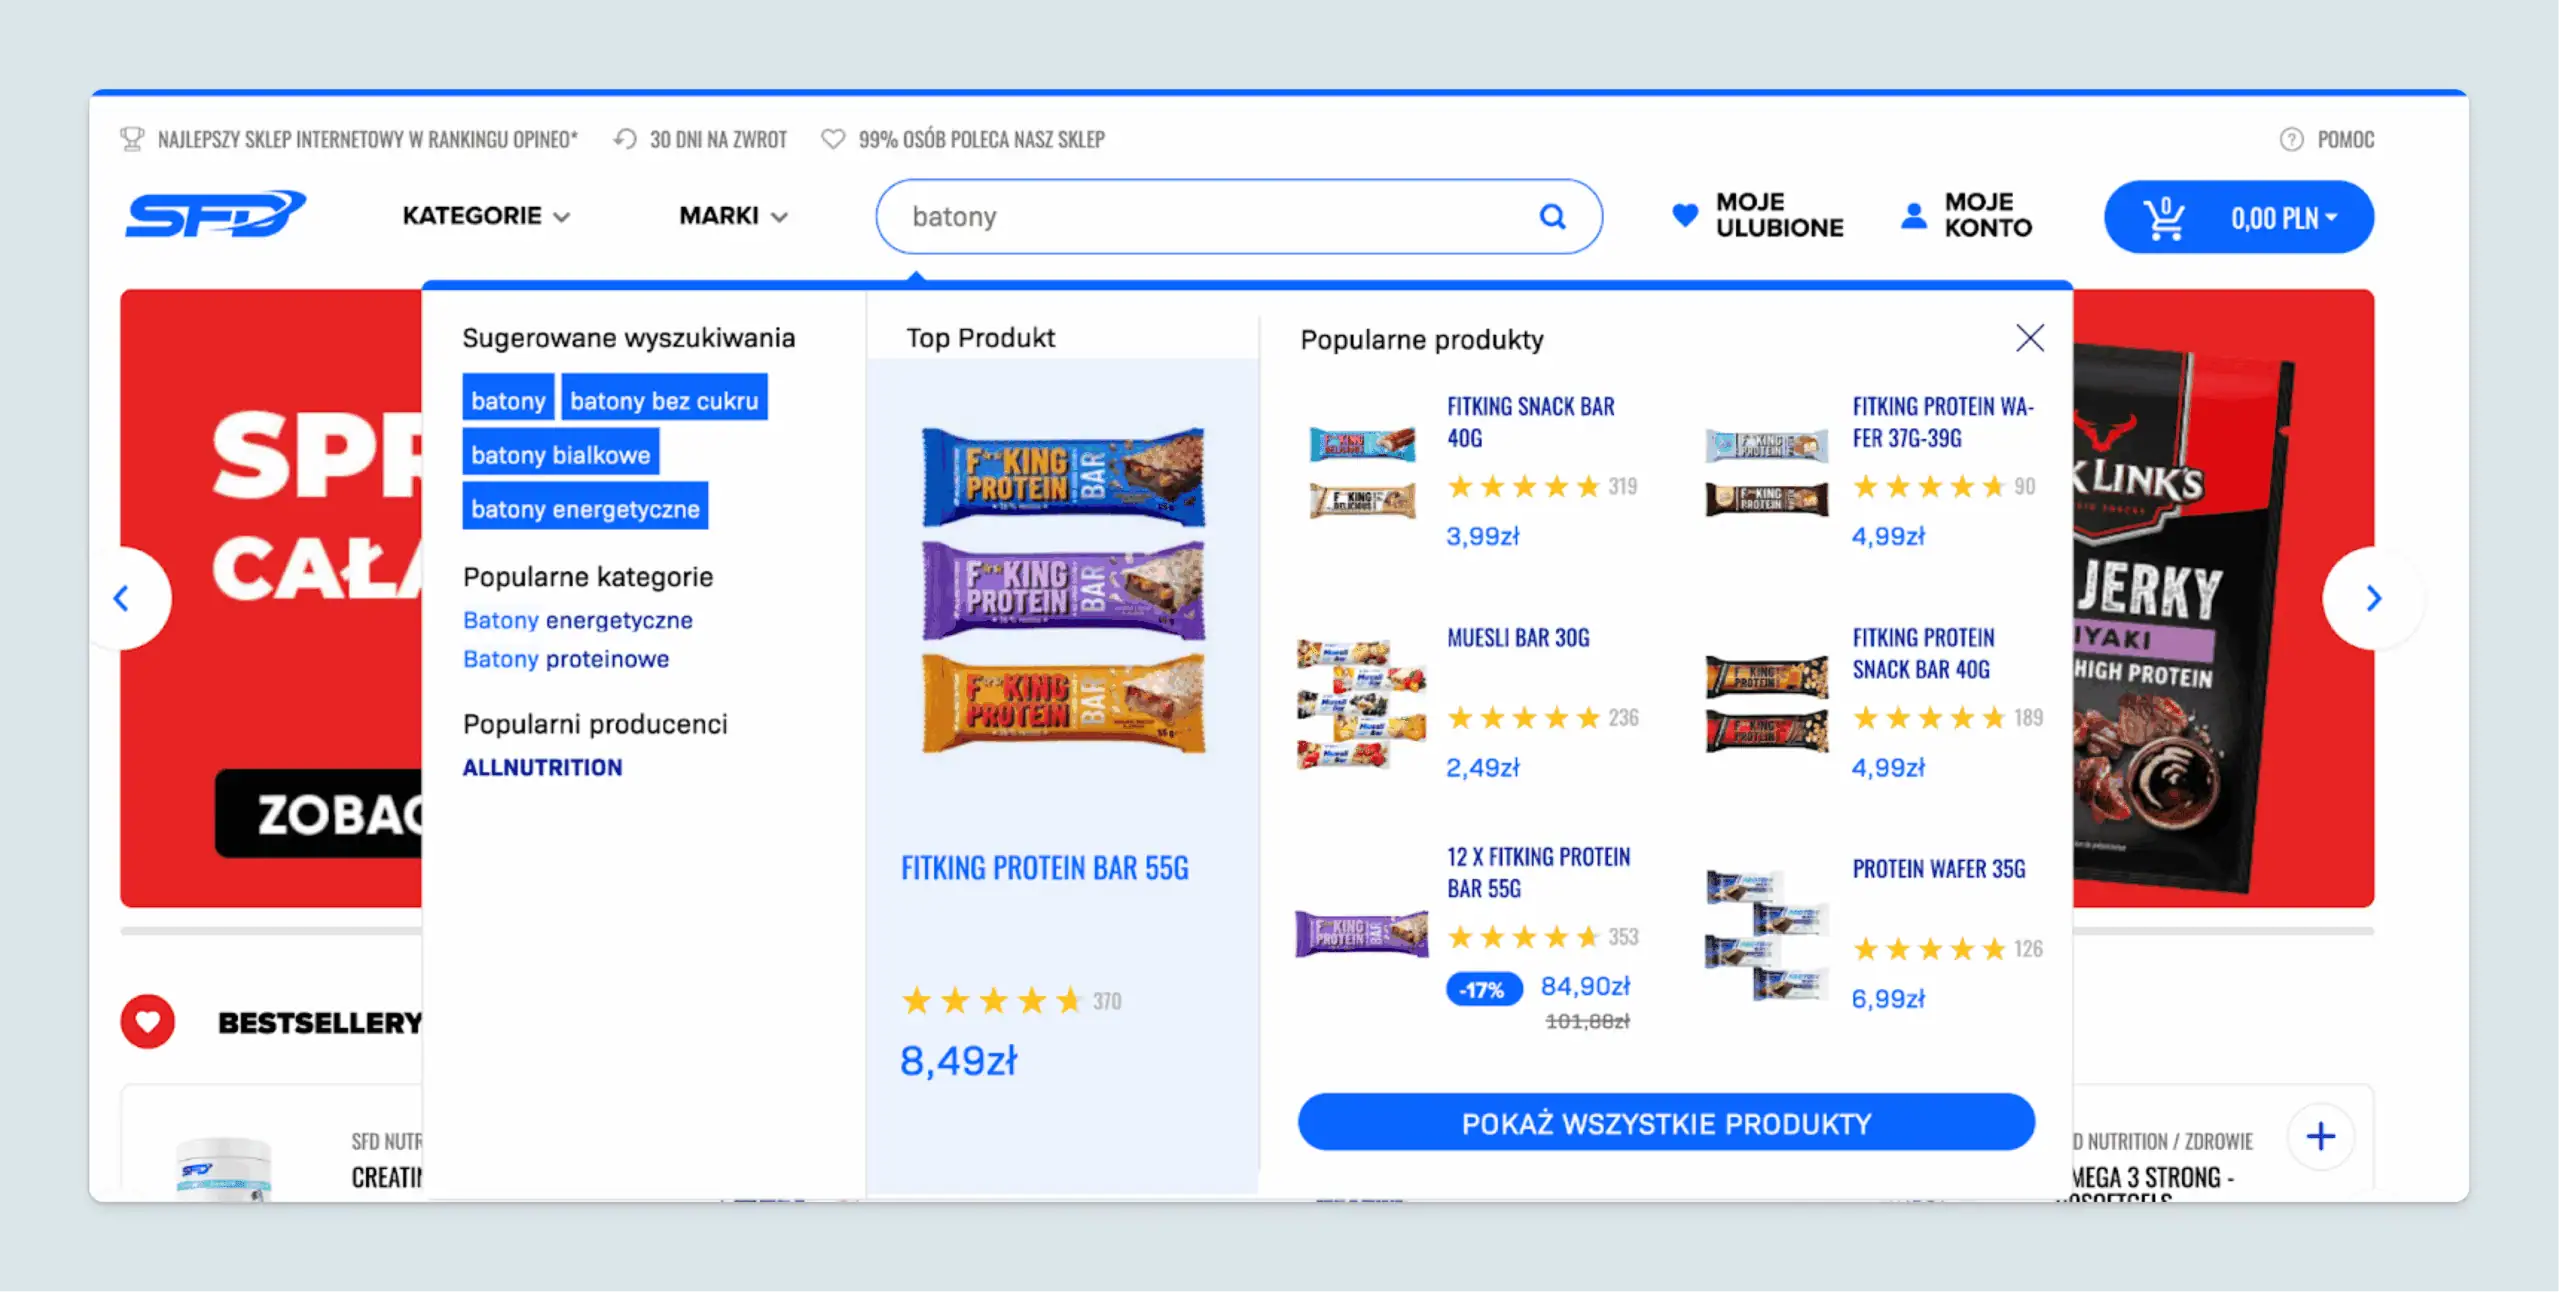Click the search magnifier icon

coord(1552,216)
